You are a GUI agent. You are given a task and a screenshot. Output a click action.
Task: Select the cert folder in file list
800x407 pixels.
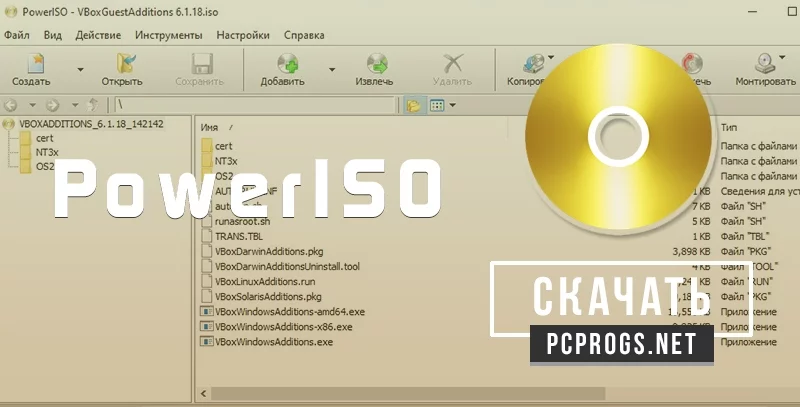(x=223, y=146)
